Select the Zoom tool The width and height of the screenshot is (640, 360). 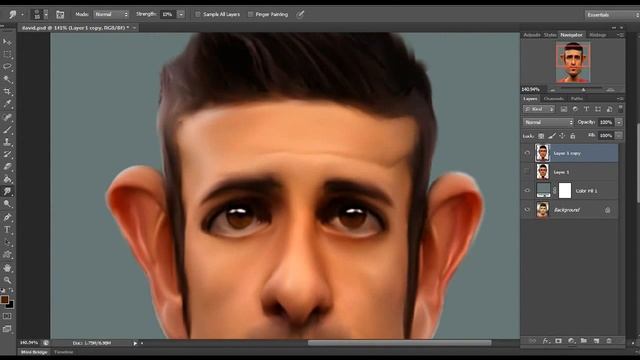coord(7,280)
